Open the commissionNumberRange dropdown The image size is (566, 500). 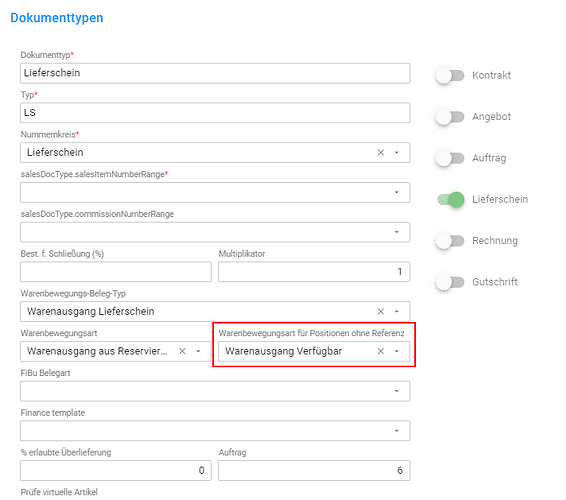point(396,232)
